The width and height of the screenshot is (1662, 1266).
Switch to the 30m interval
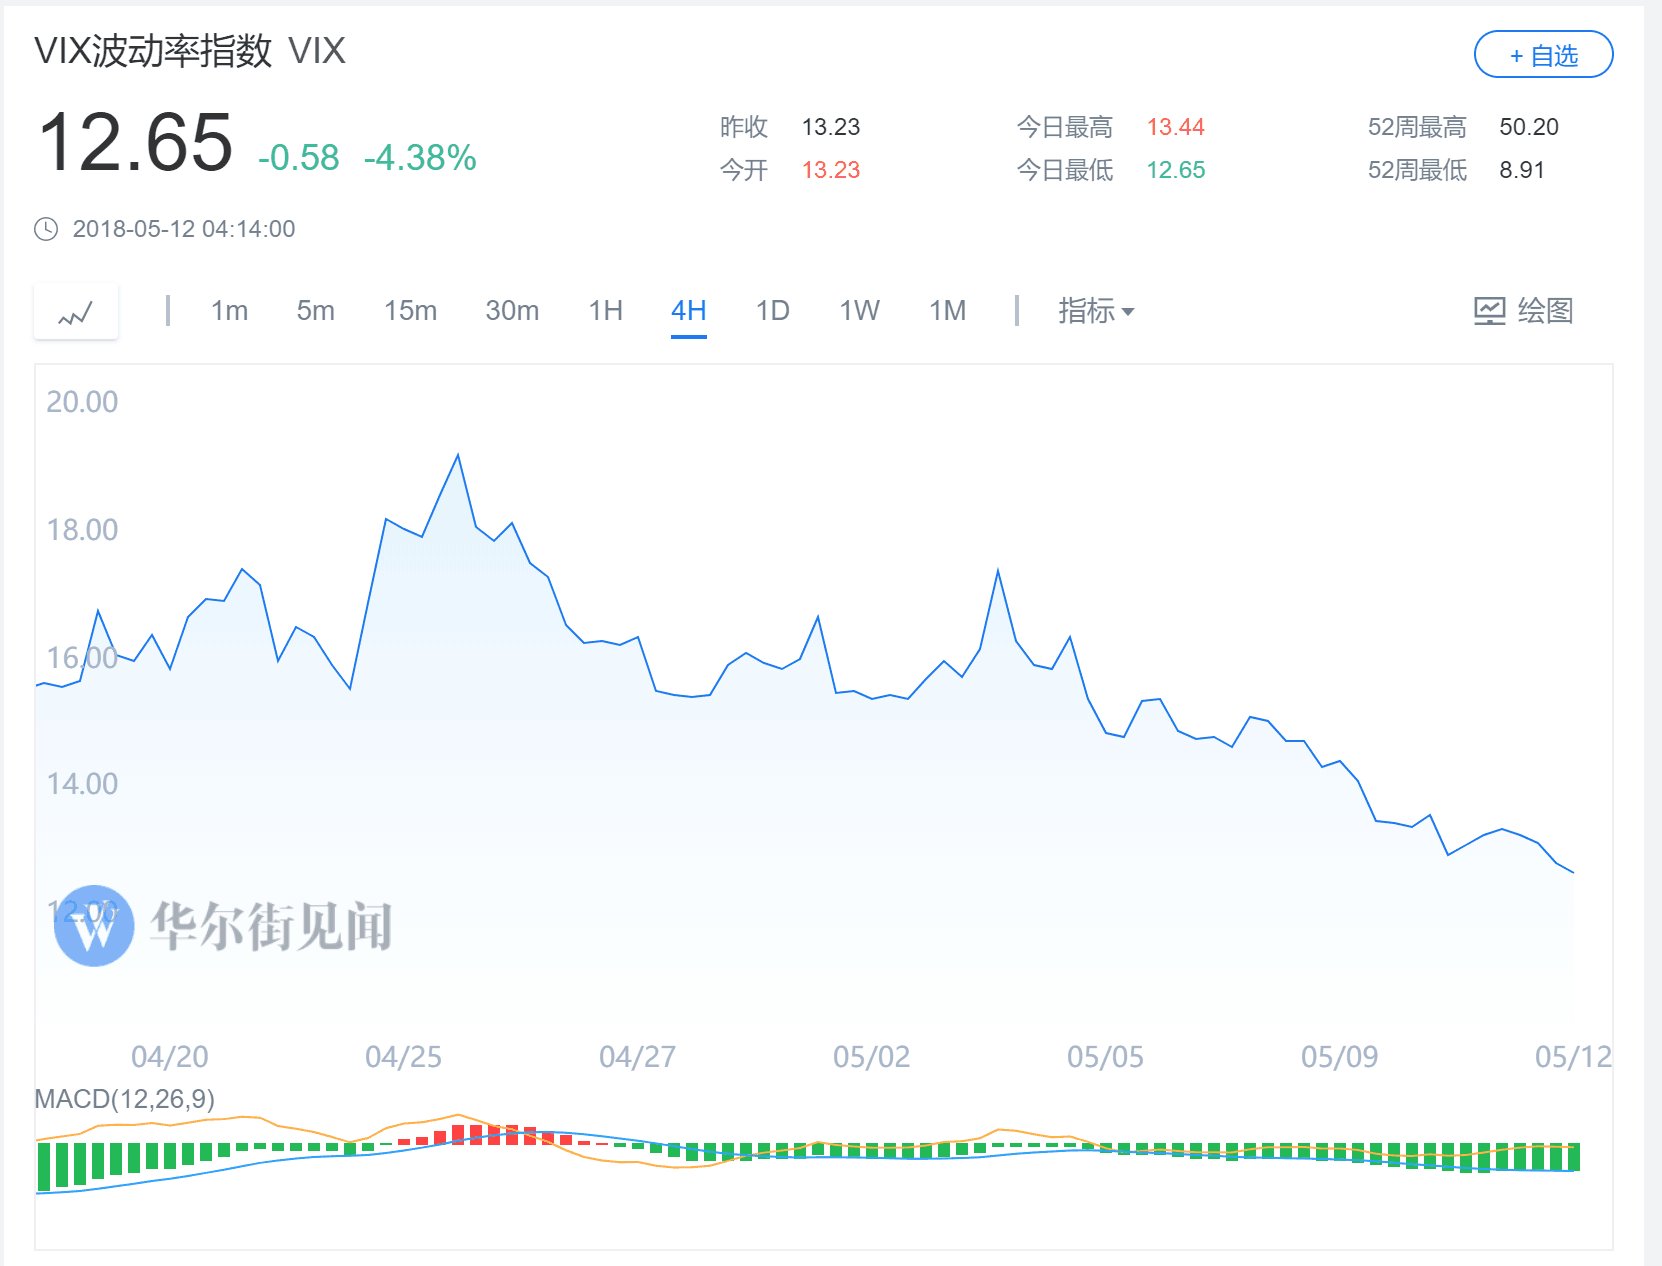point(512,311)
